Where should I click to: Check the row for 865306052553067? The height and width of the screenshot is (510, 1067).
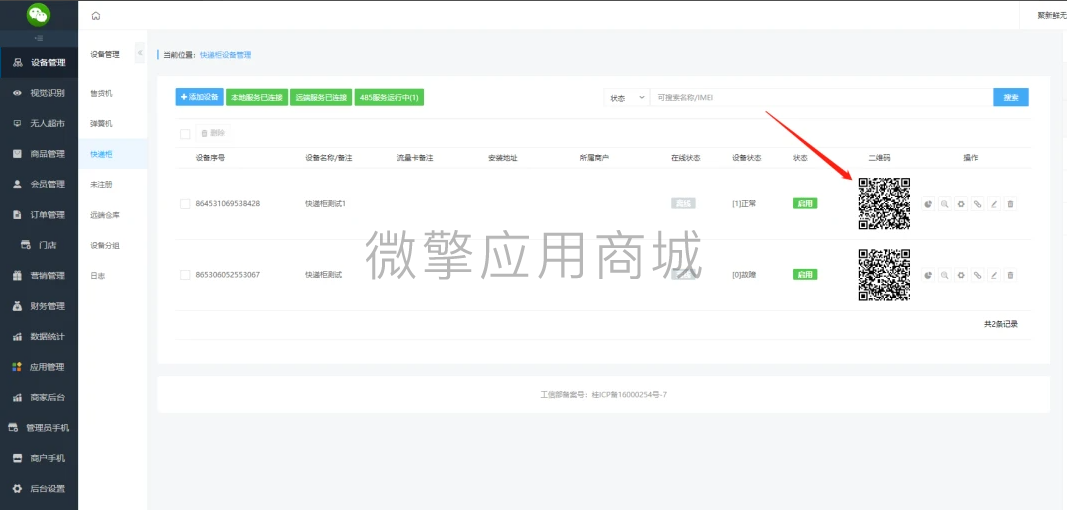tap(185, 274)
